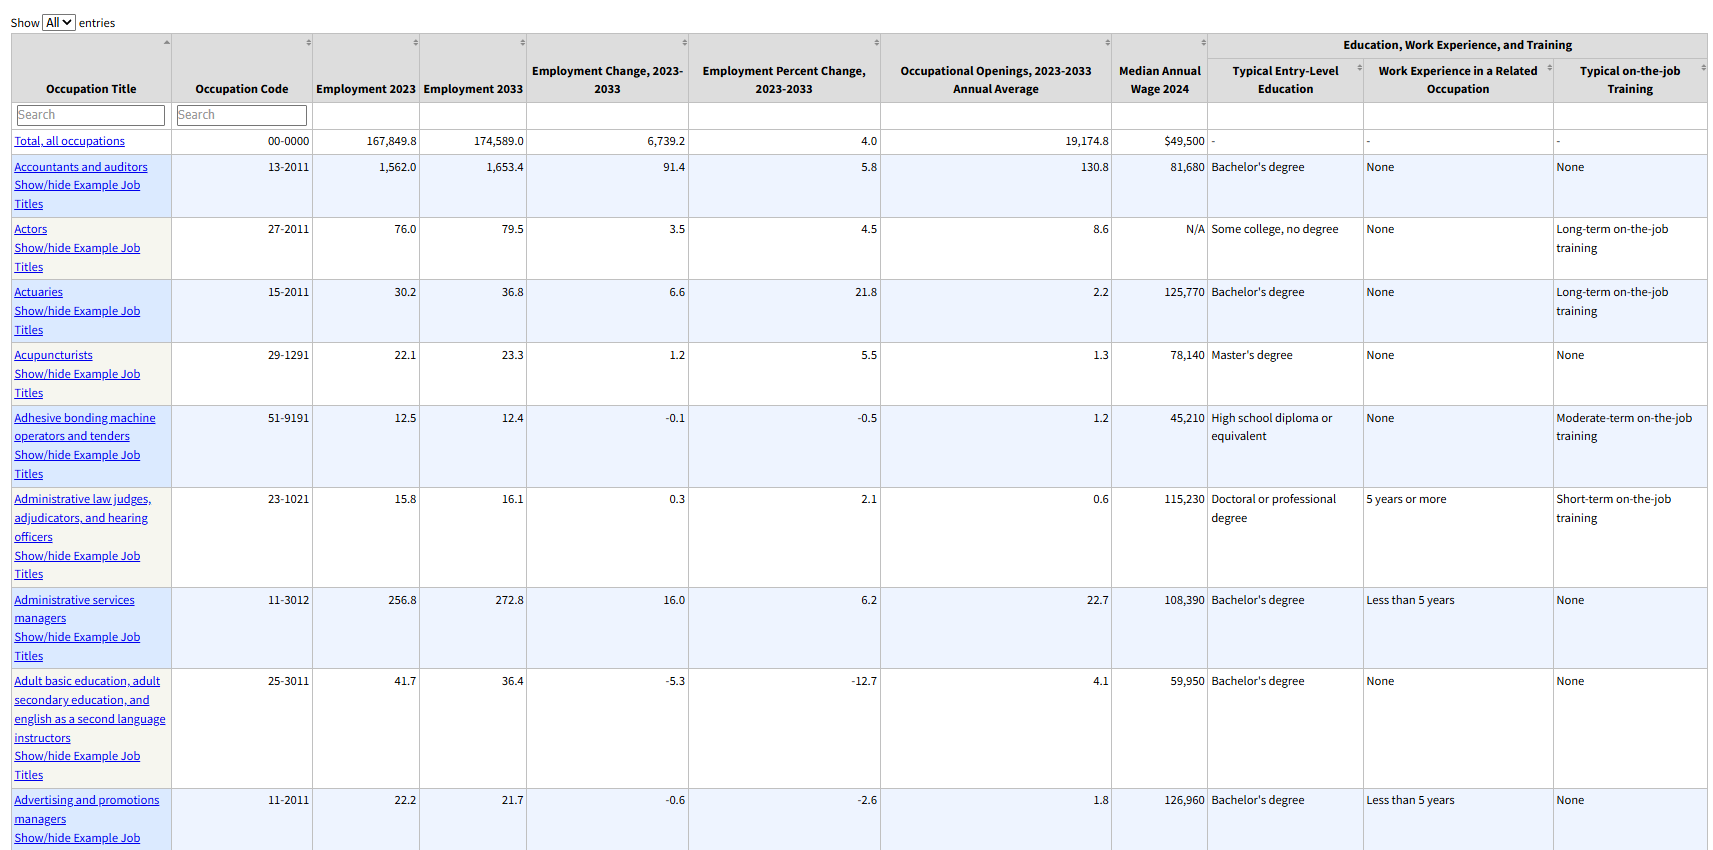
Task: Open Adult basic education instructors link
Action: (x=90, y=710)
